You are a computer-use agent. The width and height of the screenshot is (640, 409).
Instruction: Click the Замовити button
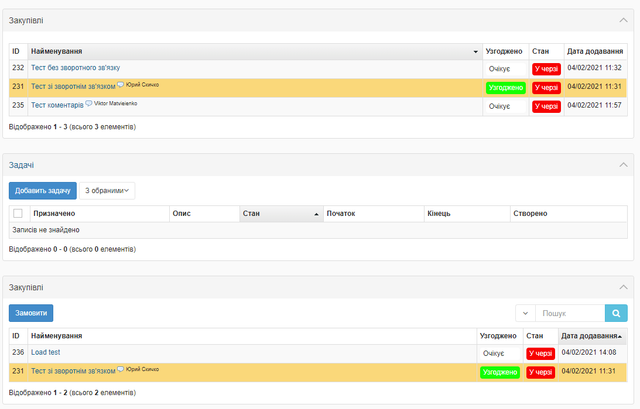[x=31, y=313]
